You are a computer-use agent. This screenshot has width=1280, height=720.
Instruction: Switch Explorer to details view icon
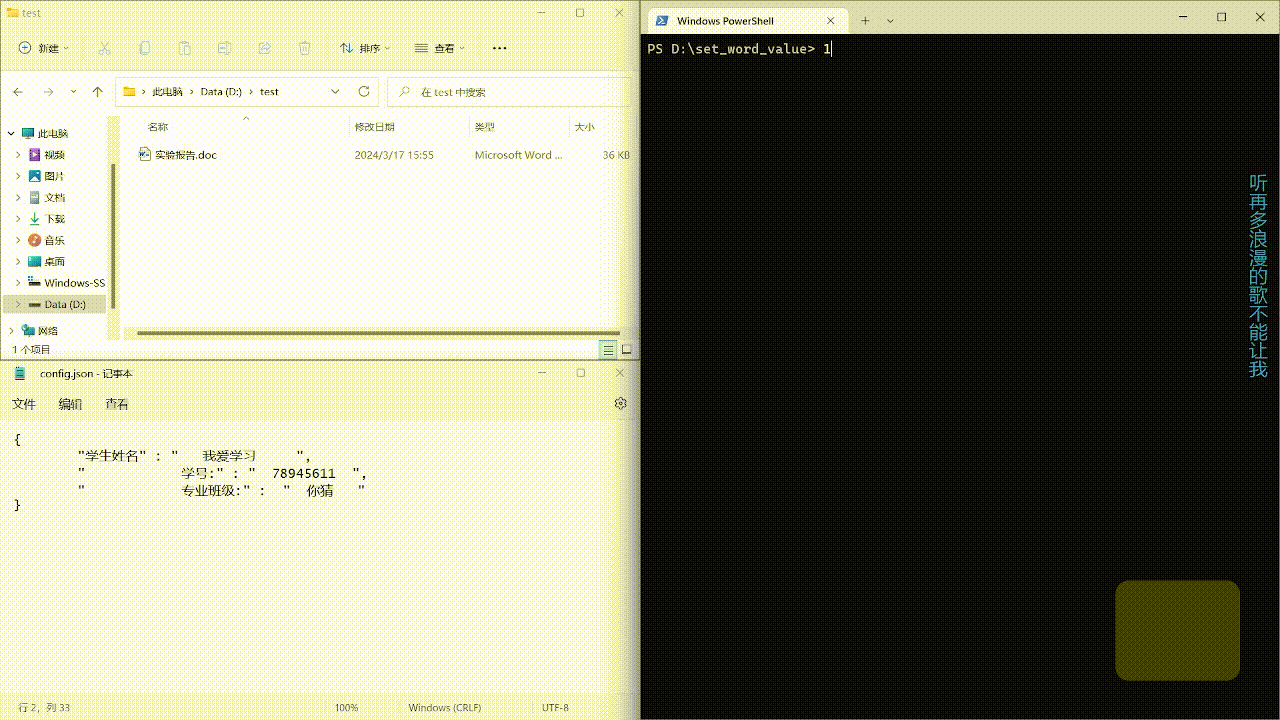point(608,350)
